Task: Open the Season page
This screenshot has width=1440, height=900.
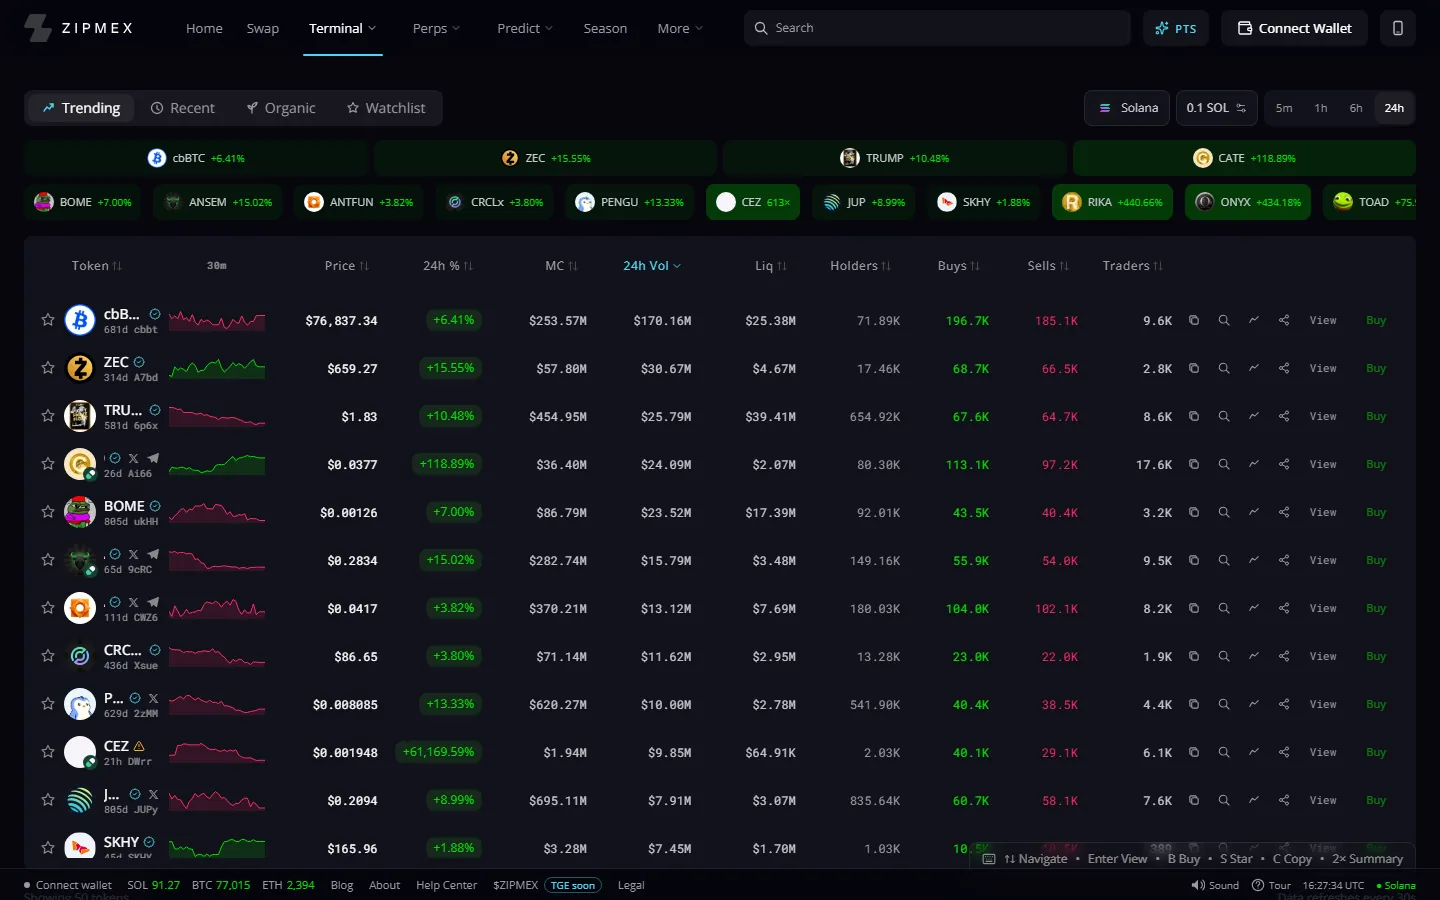Action: 605,28
